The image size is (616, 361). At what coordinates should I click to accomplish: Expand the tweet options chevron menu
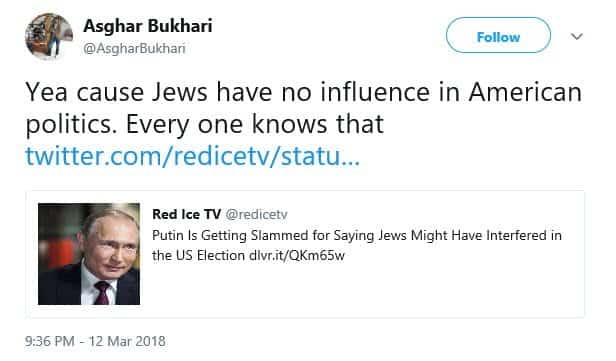576,37
